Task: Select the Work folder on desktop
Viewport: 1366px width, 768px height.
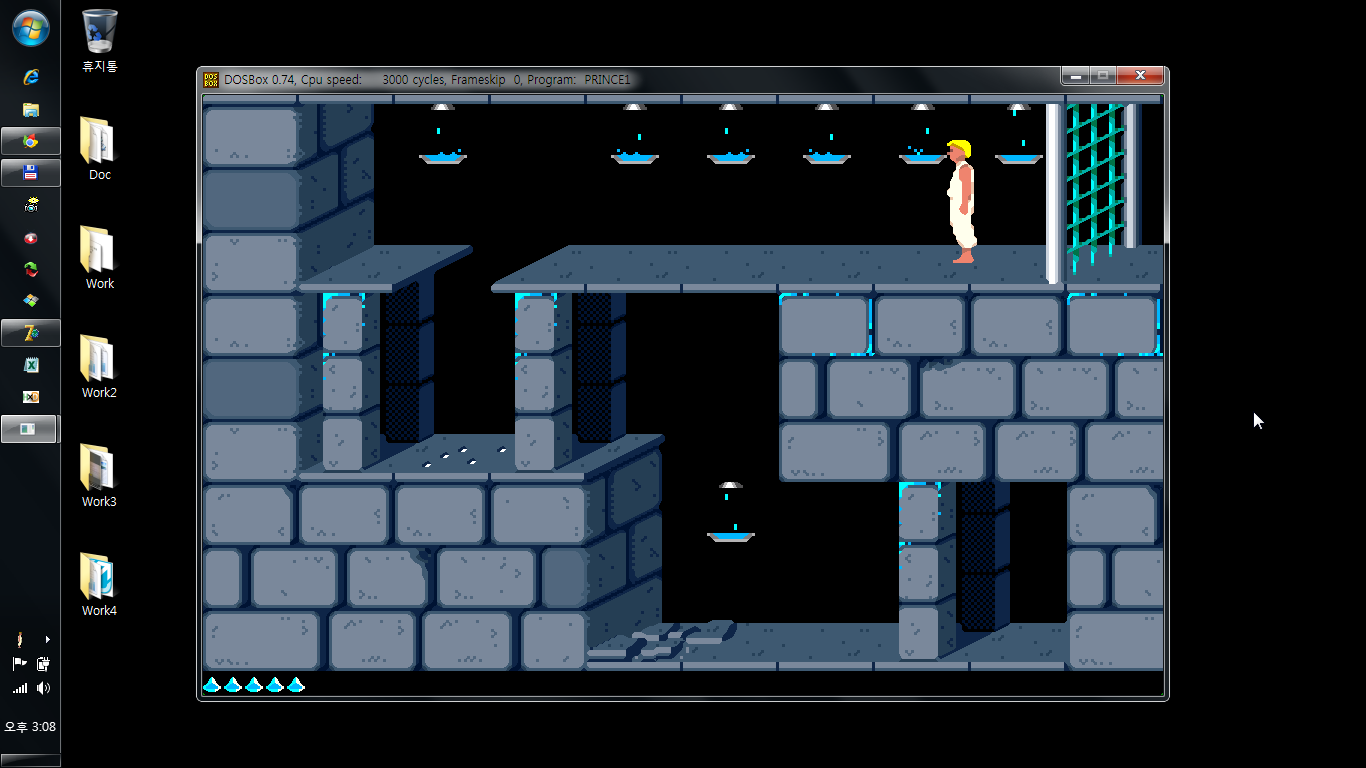Action: 99,257
